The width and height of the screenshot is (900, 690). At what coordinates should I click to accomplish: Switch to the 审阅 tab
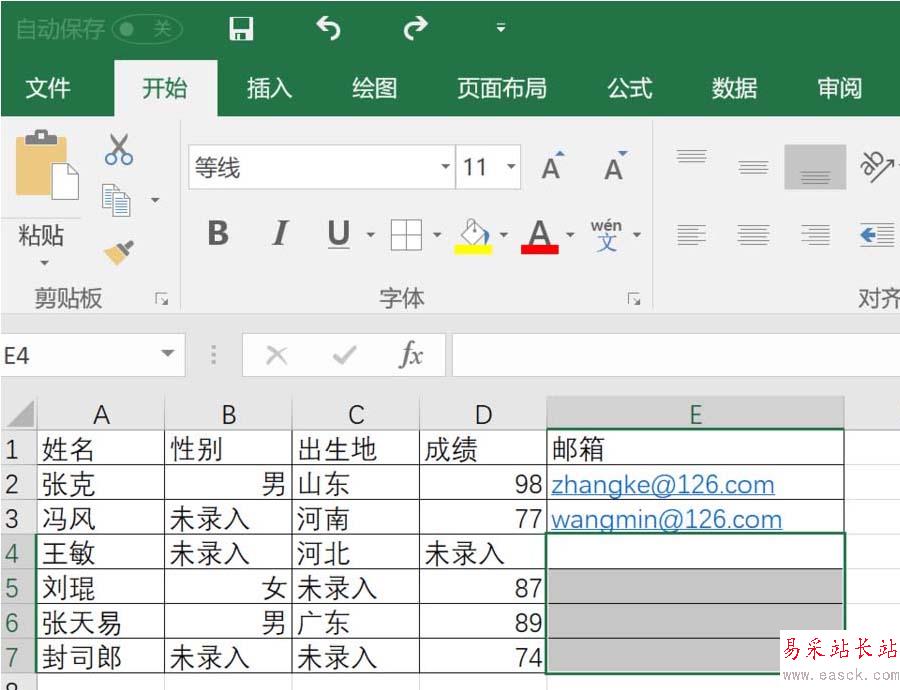point(840,88)
